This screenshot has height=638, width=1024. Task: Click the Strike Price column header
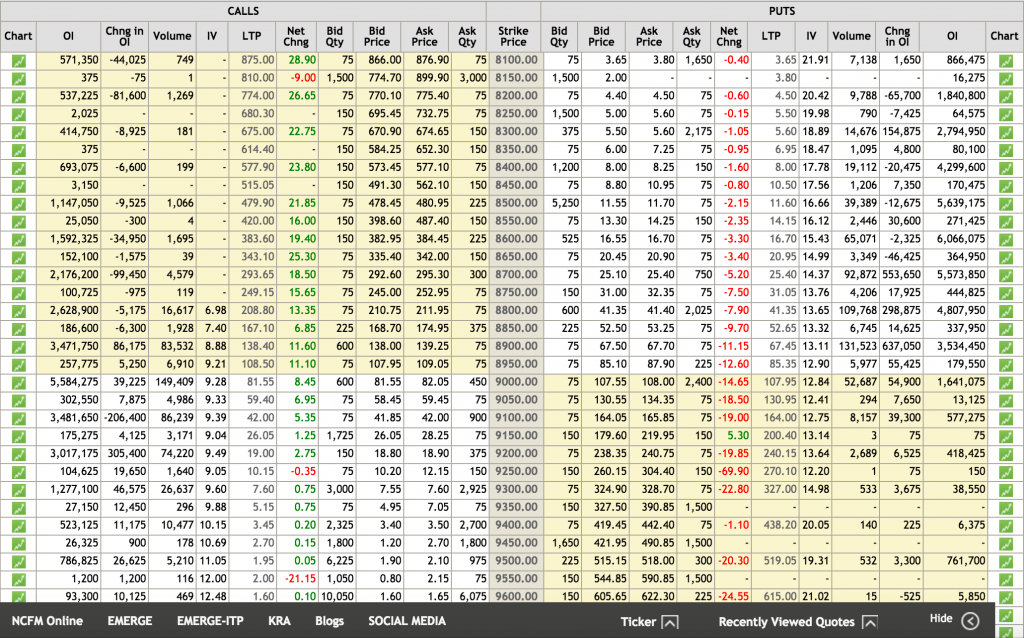(513, 36)
